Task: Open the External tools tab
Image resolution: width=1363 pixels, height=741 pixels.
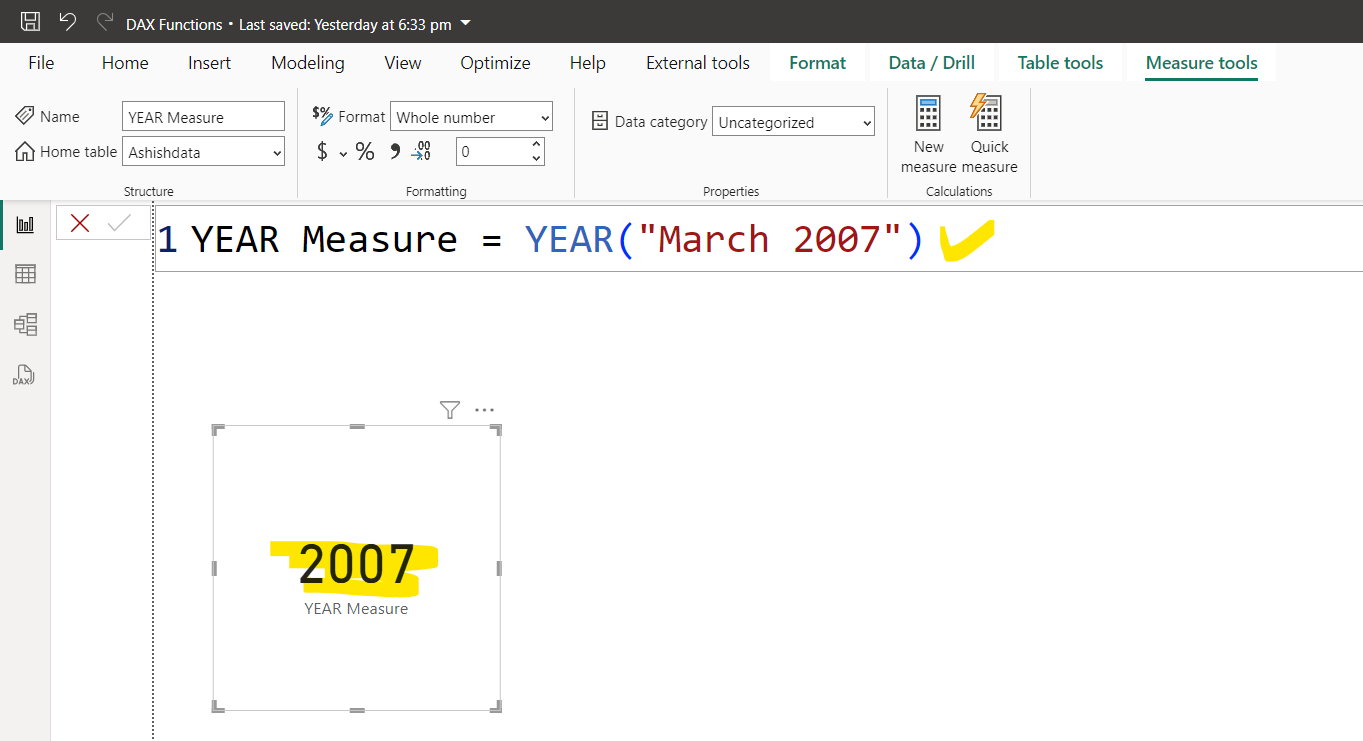Action: [697, 62]
